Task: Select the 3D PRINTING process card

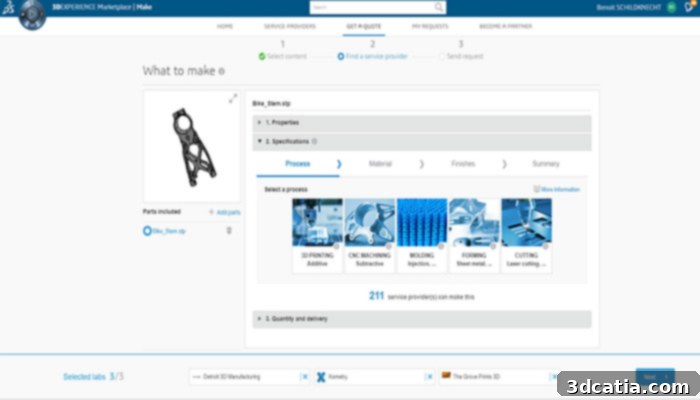Action: pos(317,235)
